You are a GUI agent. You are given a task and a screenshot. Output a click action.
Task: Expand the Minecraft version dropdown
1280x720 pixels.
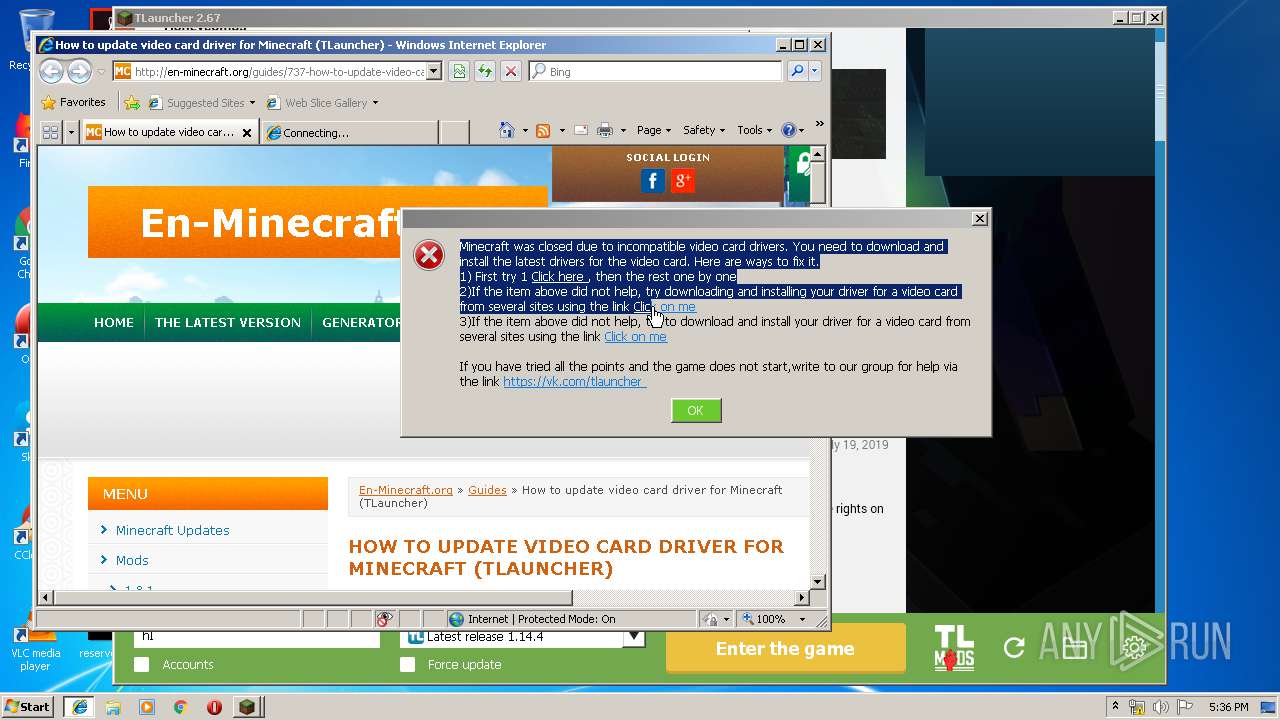(633, 637)
